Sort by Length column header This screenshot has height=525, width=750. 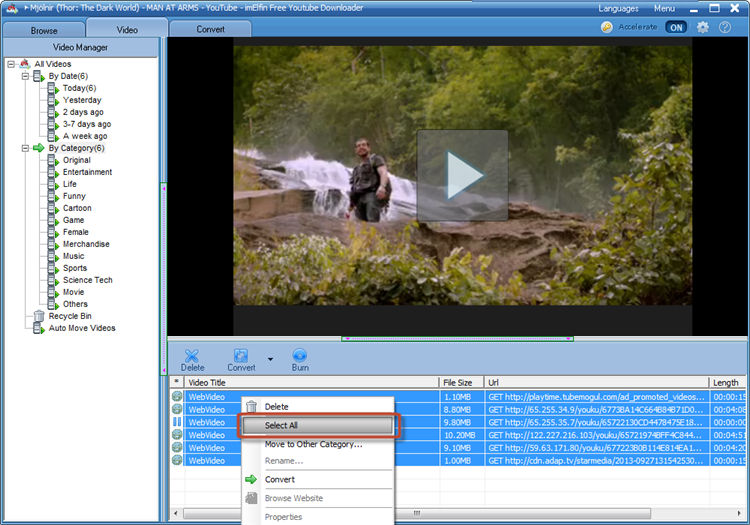[x=728, y=383]
